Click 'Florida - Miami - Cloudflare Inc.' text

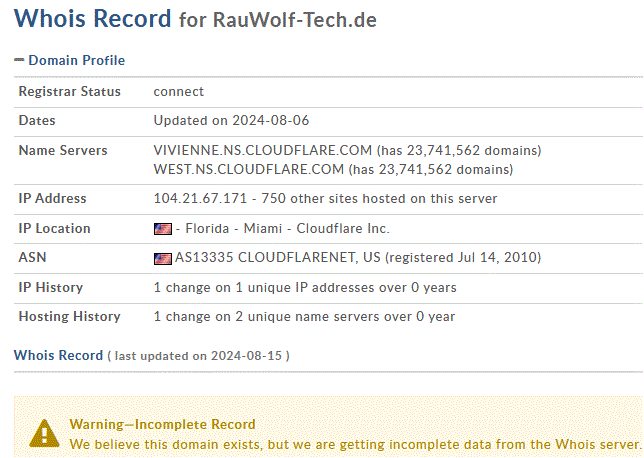point(287,228)
